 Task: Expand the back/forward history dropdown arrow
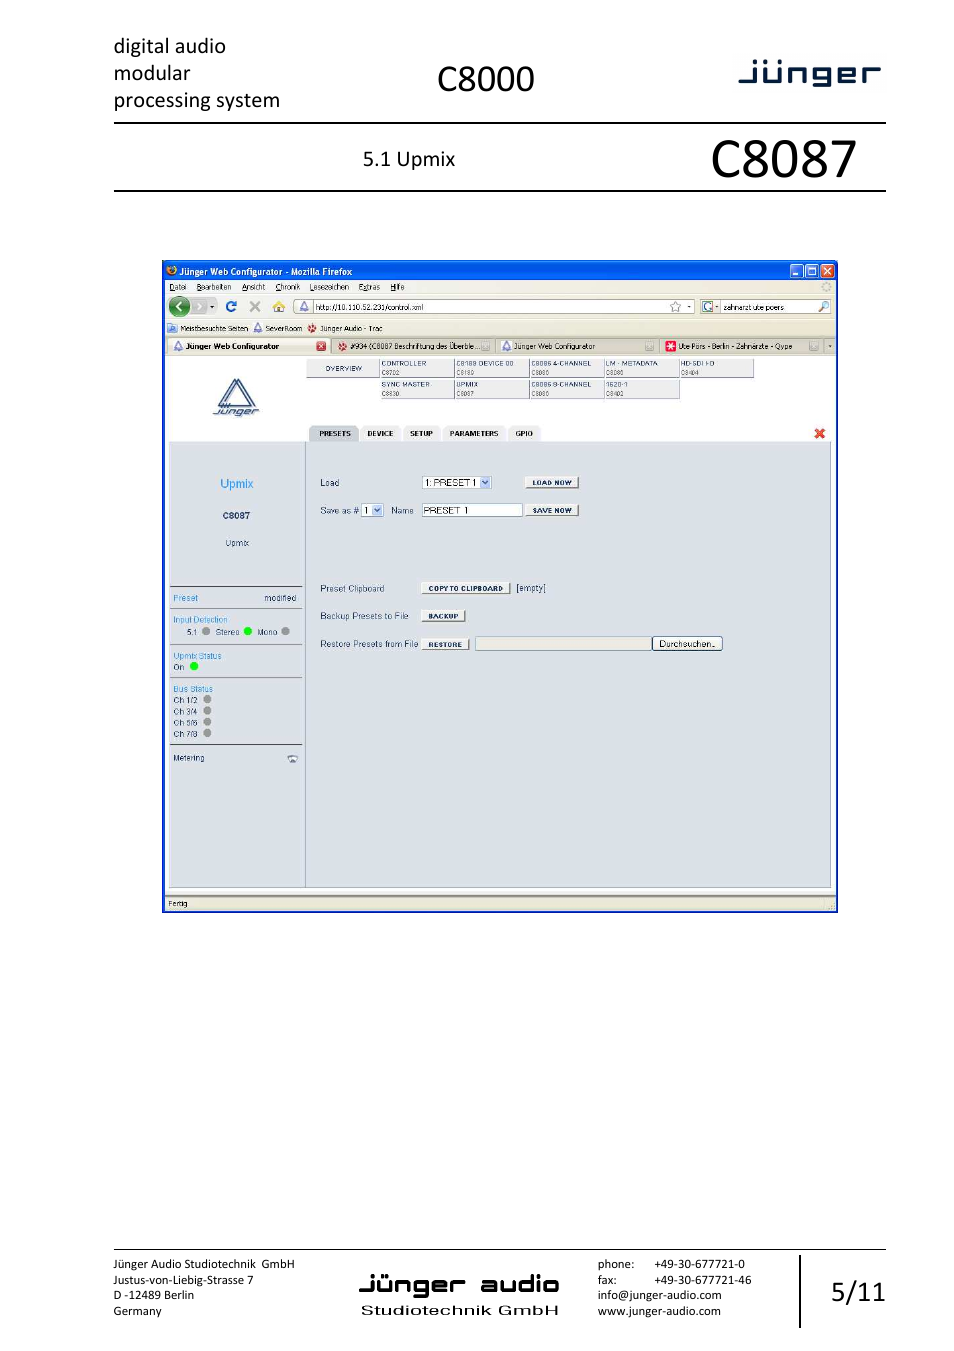[x=212, y=307]
